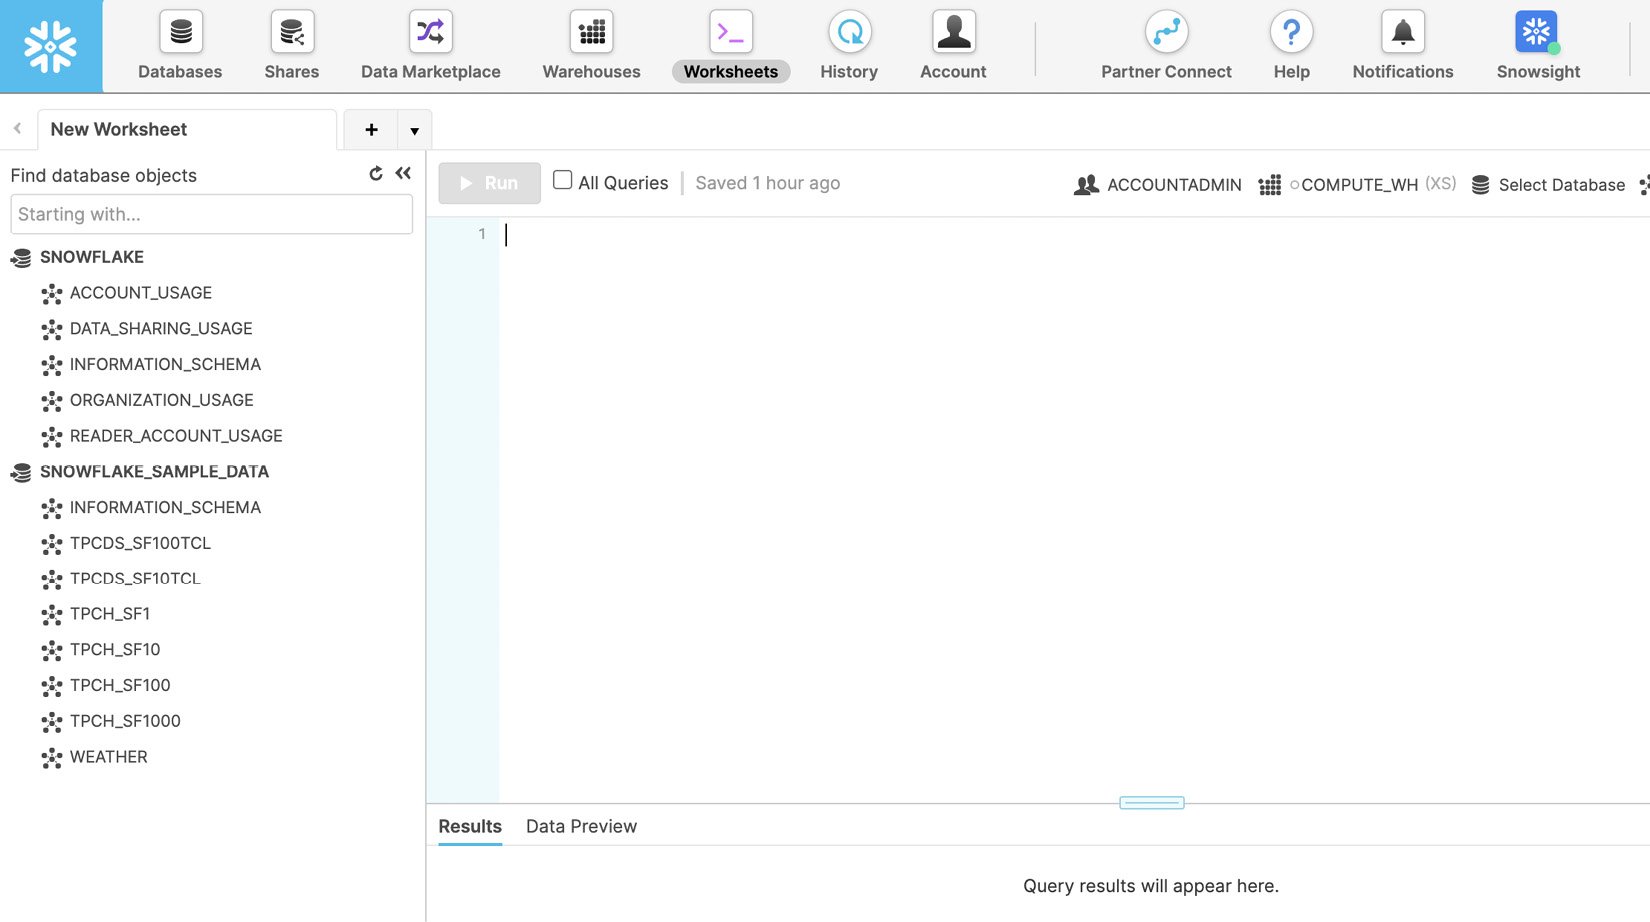The height and width of the screenshot is (922, 1650).
Task: Launch Snowsight from the top bar icon
Action: [1537, 32]
